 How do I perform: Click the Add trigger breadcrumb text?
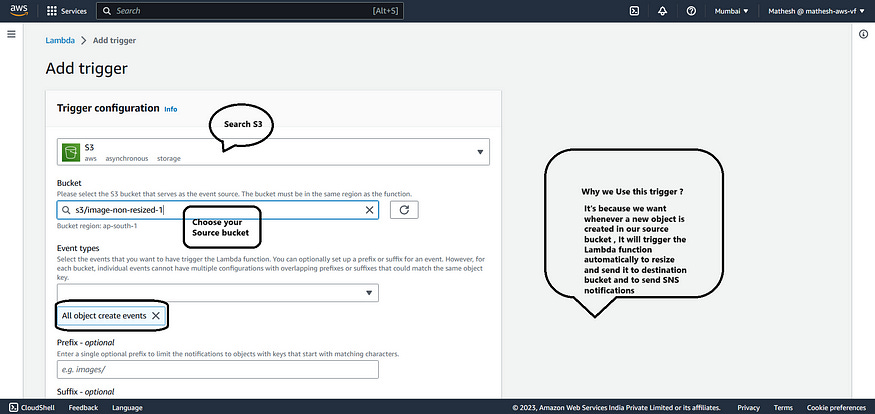click(114, 40)
